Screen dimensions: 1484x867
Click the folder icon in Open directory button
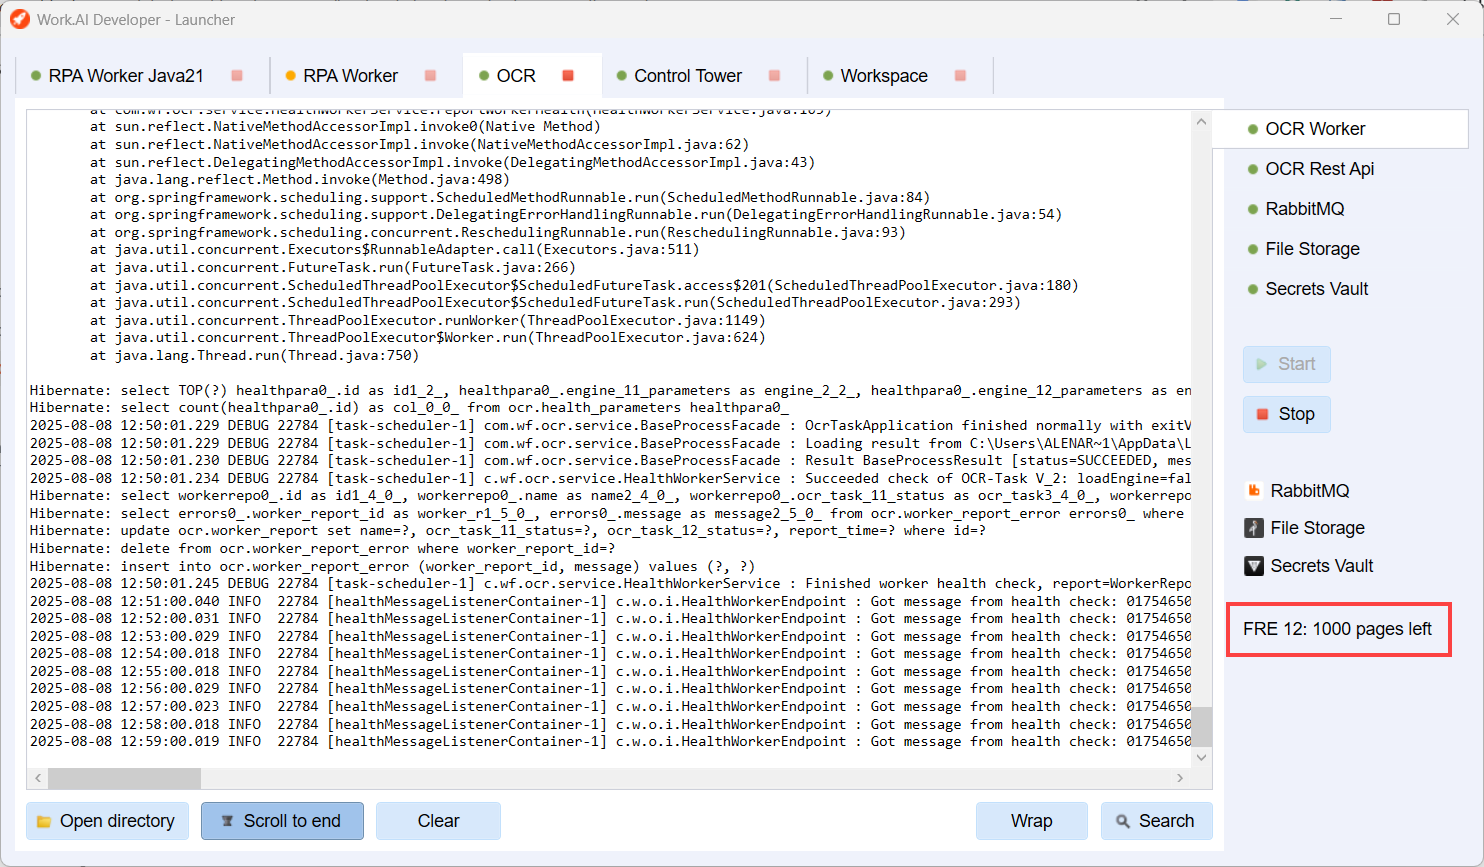point(44,822)
